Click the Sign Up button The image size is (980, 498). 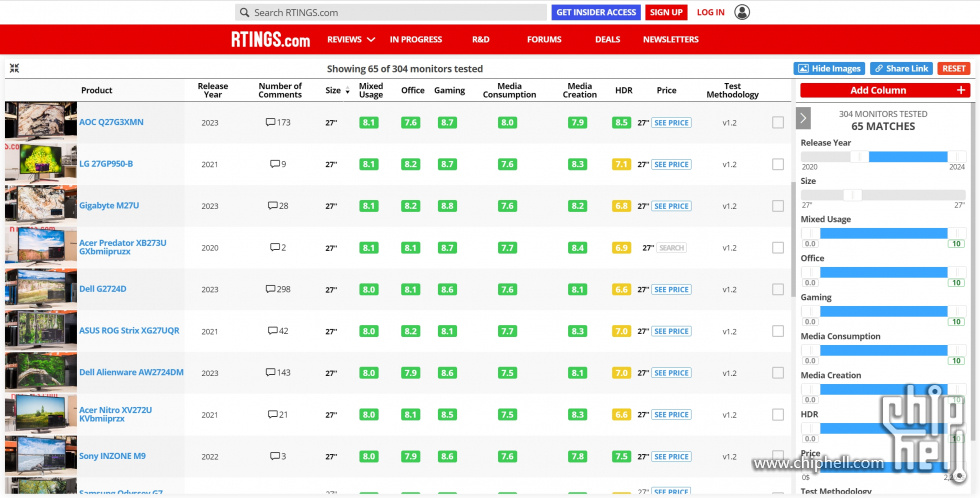pos(666,12)
